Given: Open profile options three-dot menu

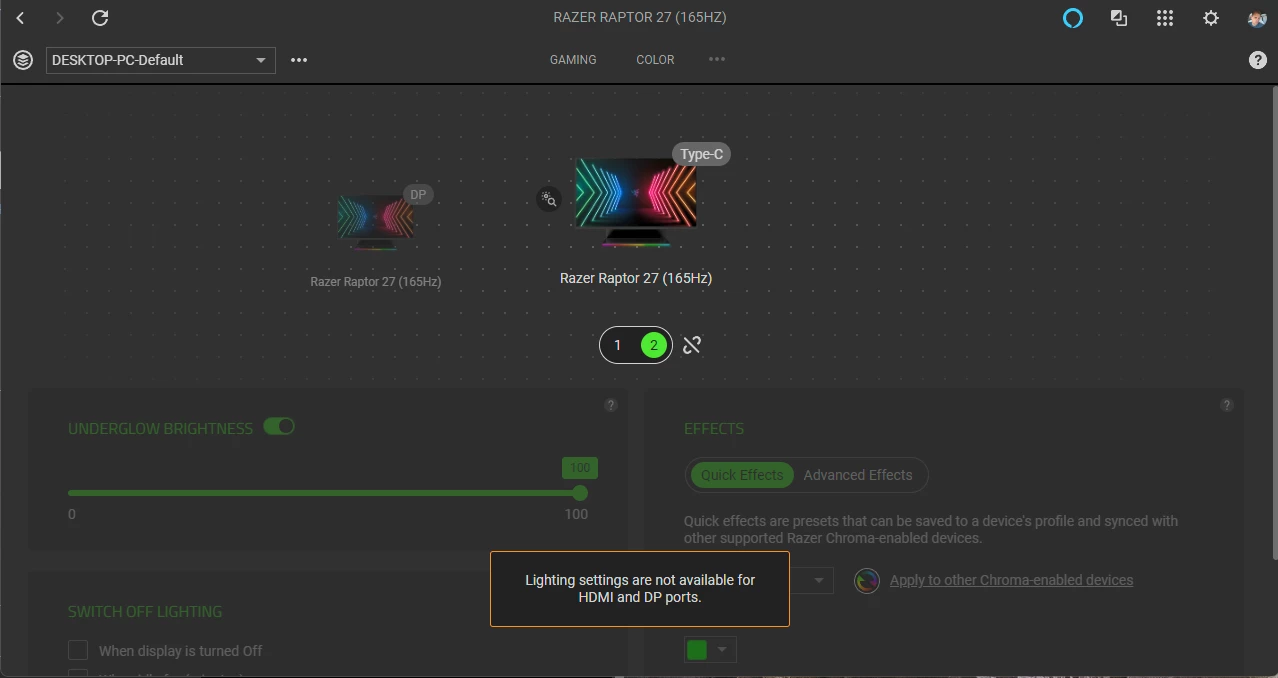Looking at the screenshot, I should tap(299, 60).
